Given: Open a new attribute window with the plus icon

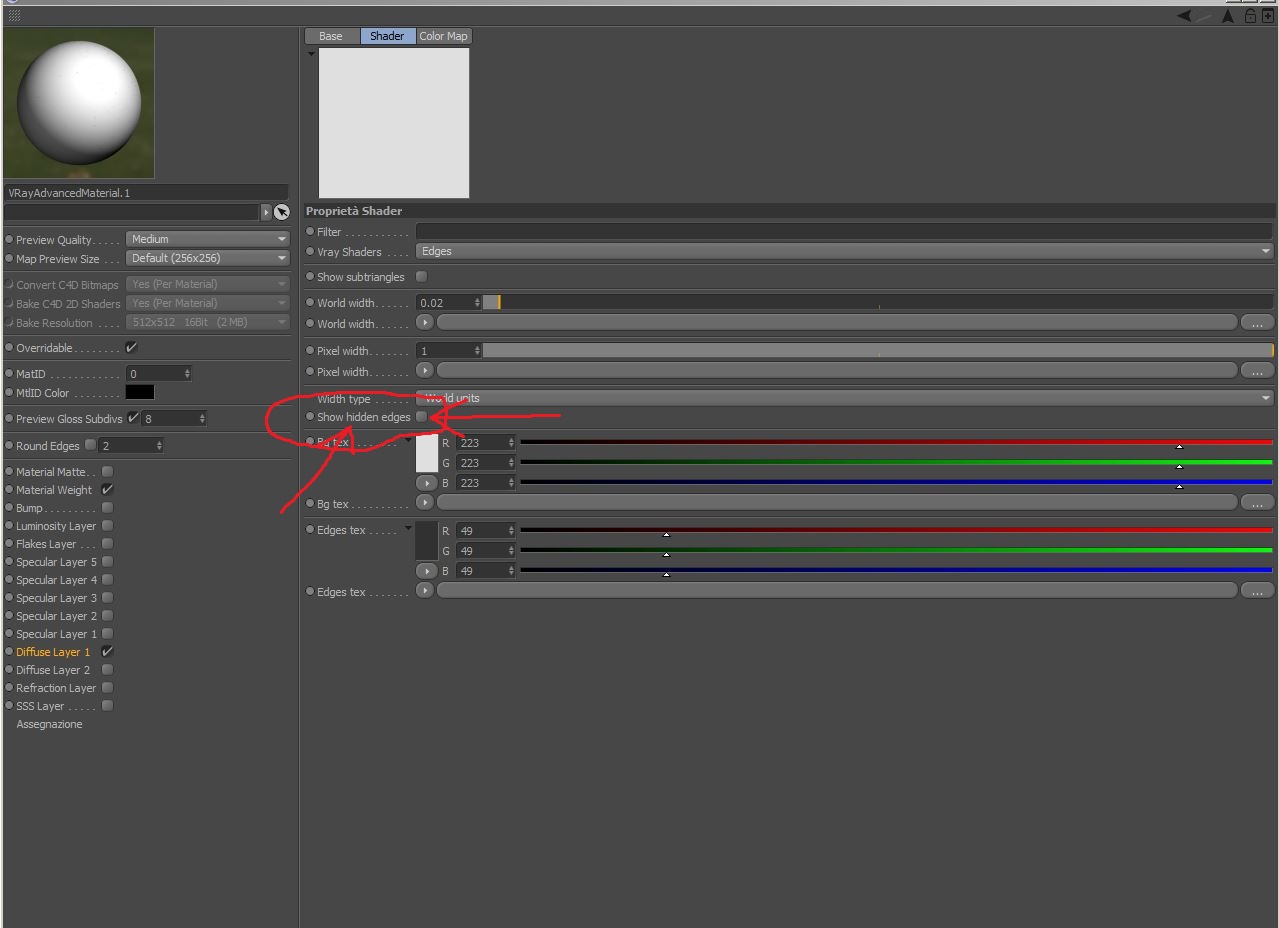Looking at the screenshot, I should 1268,16.
